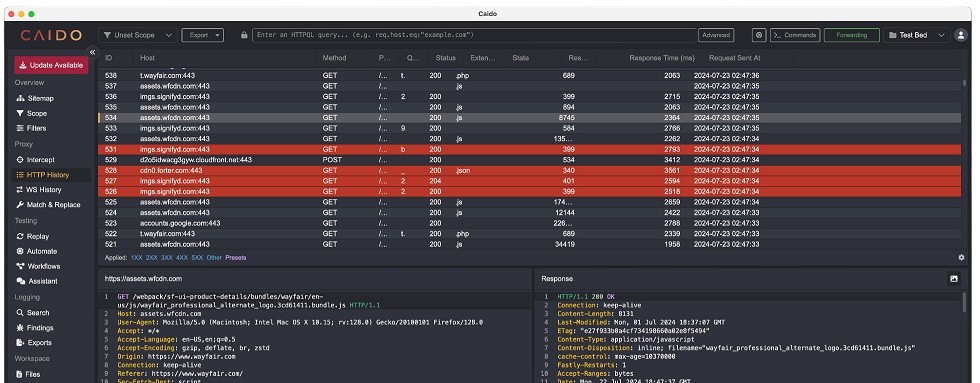Viewport: 980px width, 383px height.
Task: Go to Intercept in the Proxy section
Action: 35,160
